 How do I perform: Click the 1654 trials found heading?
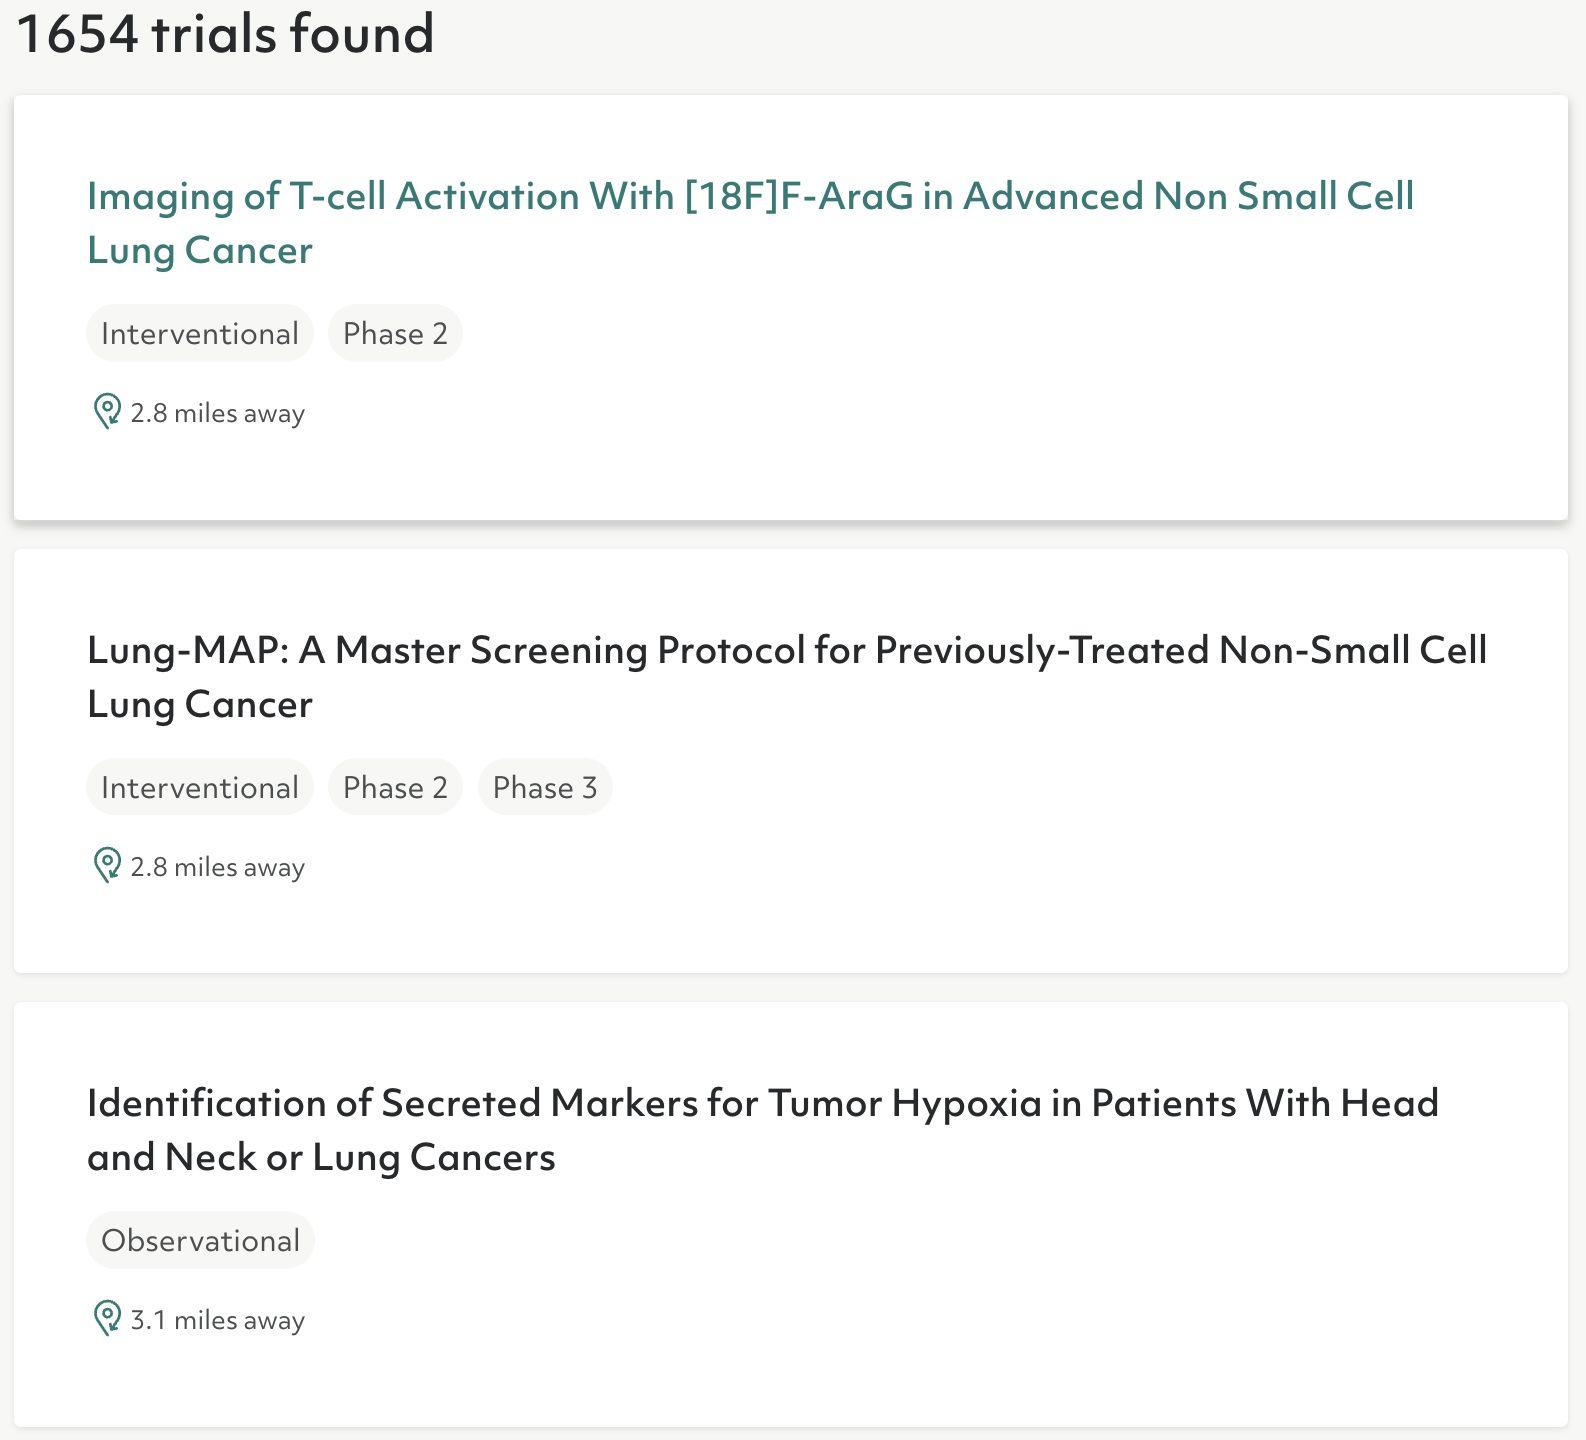point(226,34)
